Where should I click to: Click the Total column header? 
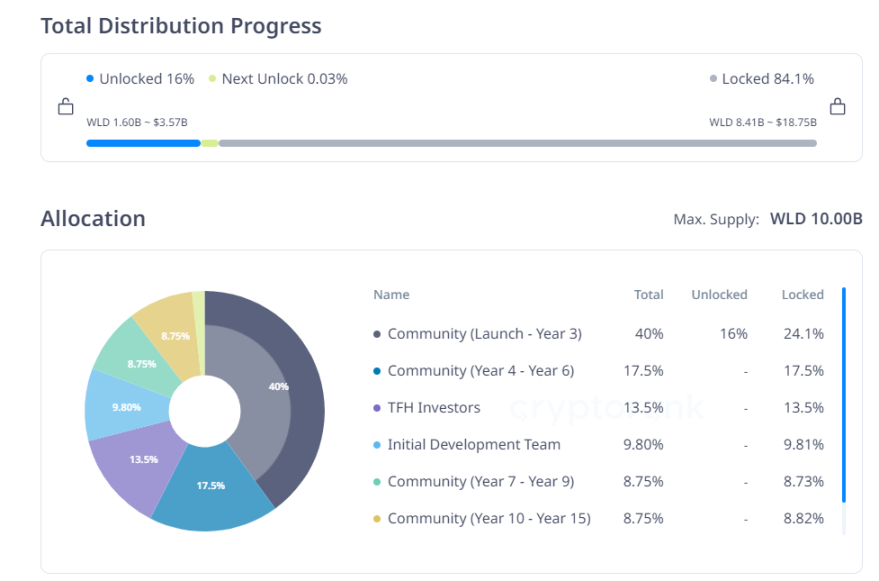point(649,295)
